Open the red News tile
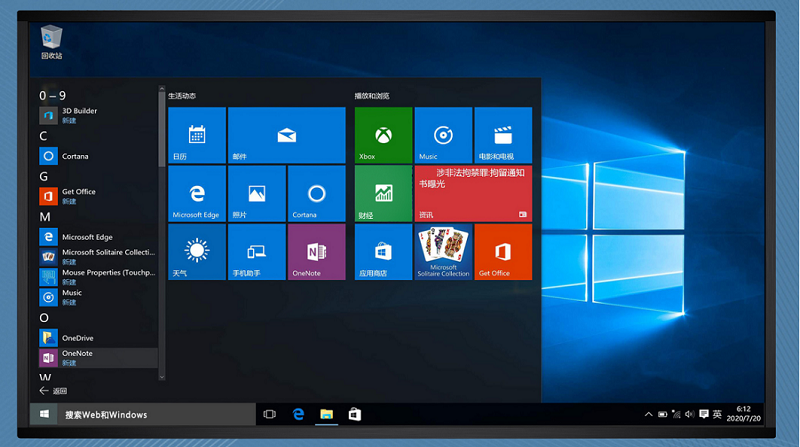The image size is (800, 447). (x=473, y=193)
